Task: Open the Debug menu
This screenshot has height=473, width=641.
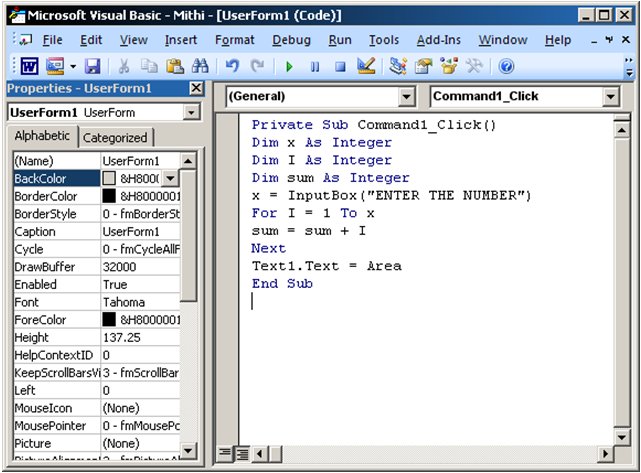Action: [291, 40]
